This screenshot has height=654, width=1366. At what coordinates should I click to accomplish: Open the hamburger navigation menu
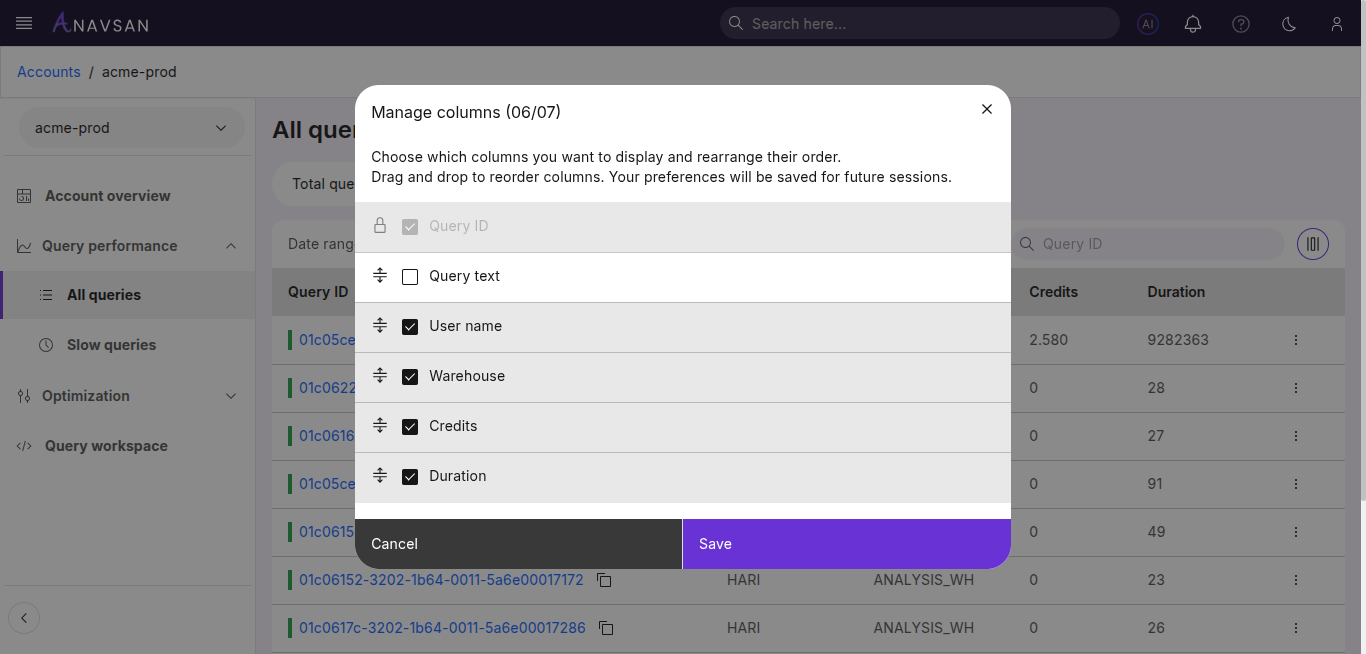pyautogui.click(x=24, y=23)
